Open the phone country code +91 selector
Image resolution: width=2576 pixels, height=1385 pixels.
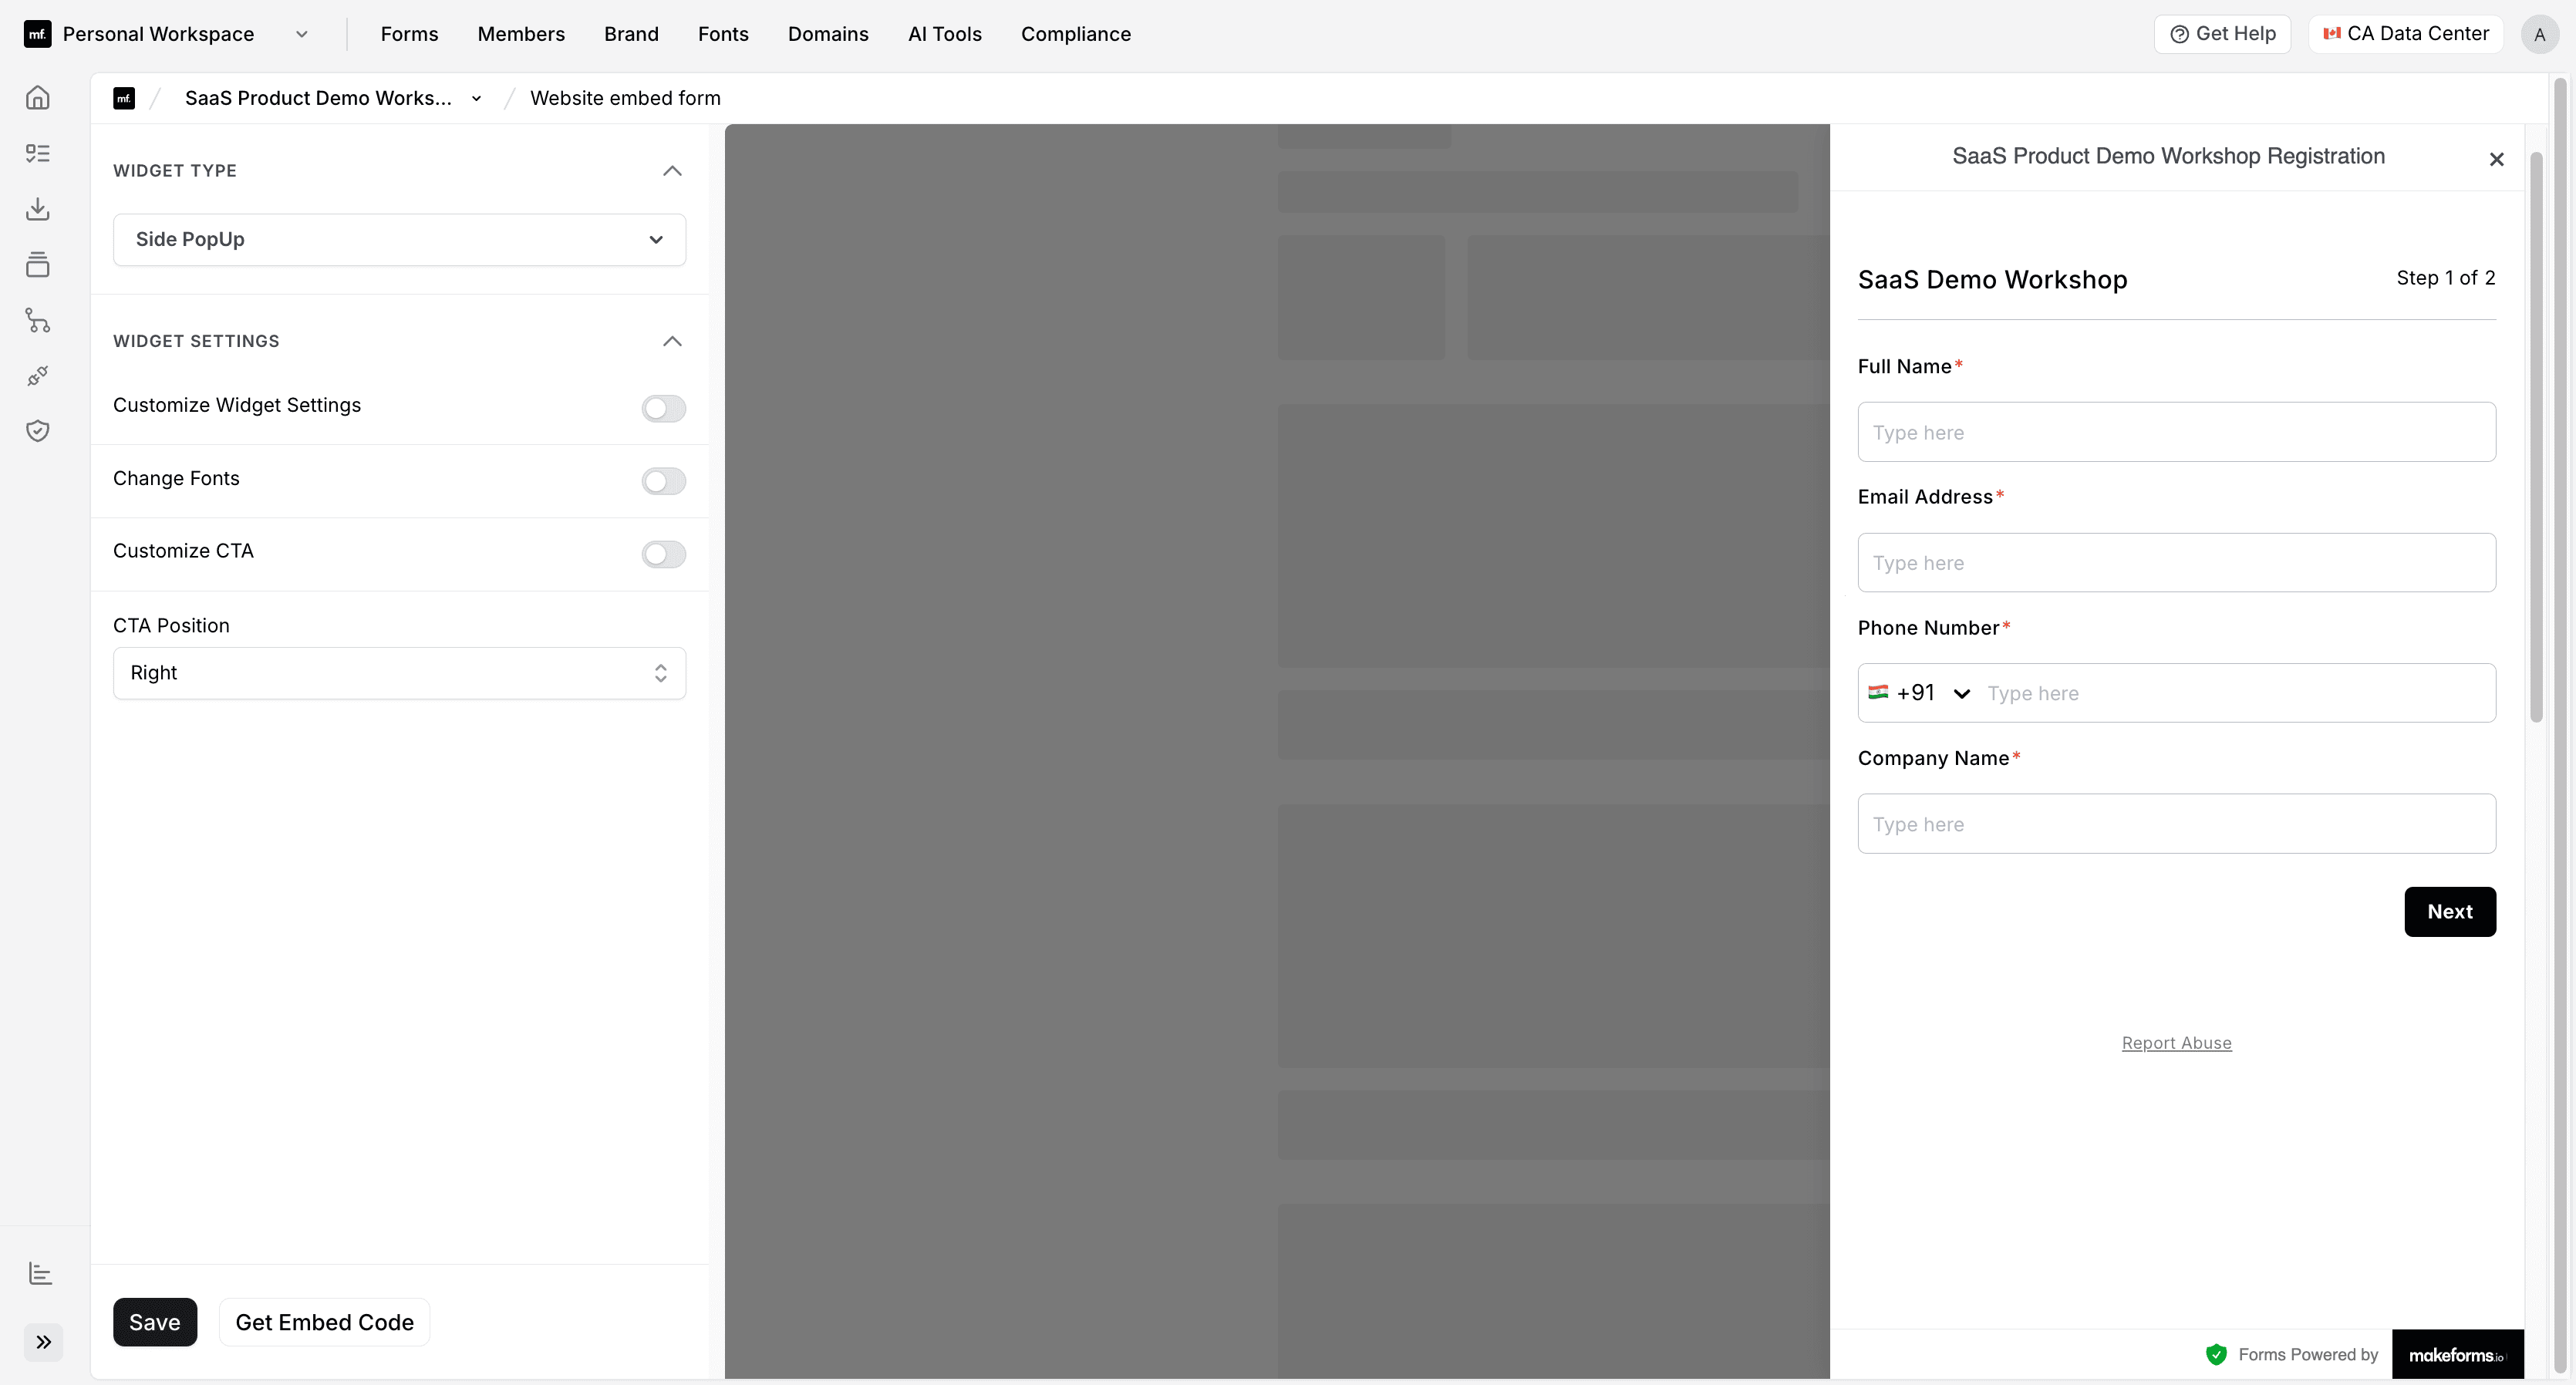tap(1917, 692)
